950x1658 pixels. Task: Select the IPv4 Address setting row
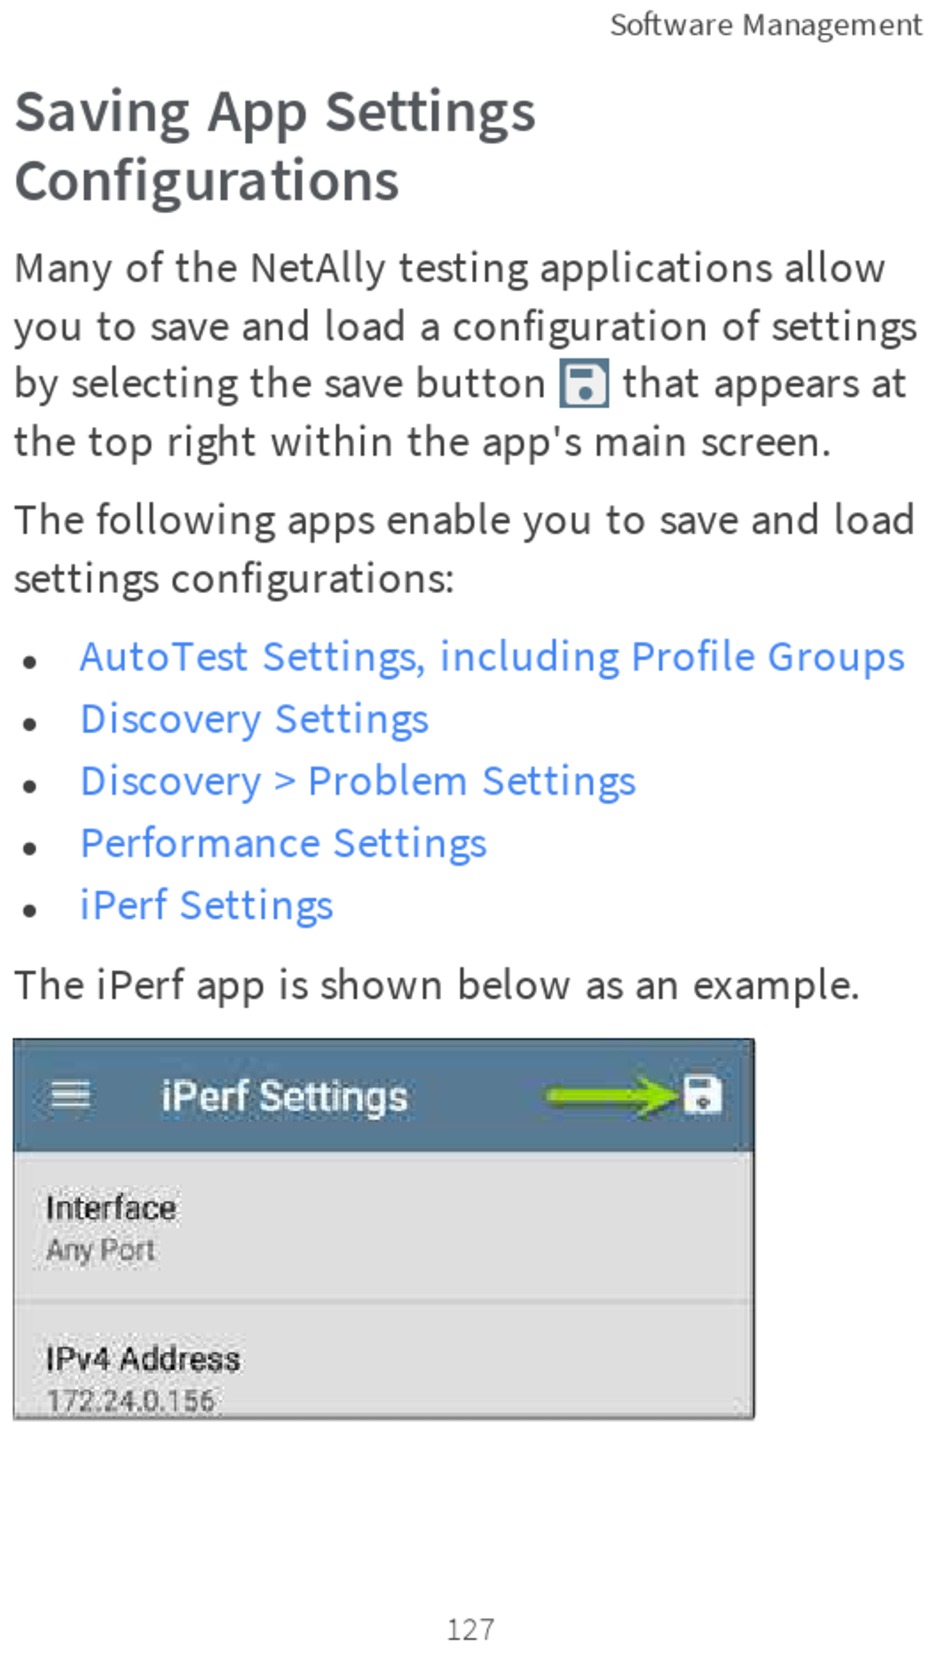pyautogui.click(x=383, y=1361)
